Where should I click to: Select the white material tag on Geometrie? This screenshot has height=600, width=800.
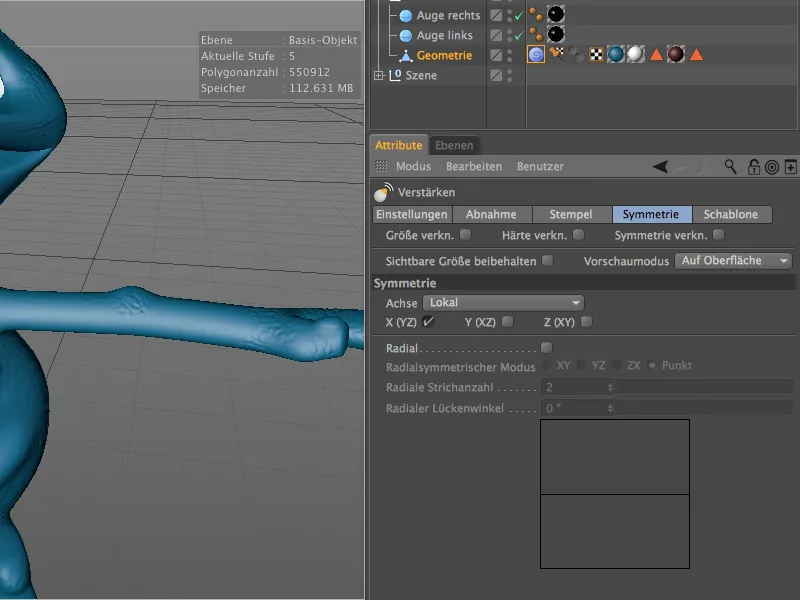[636, 54]
